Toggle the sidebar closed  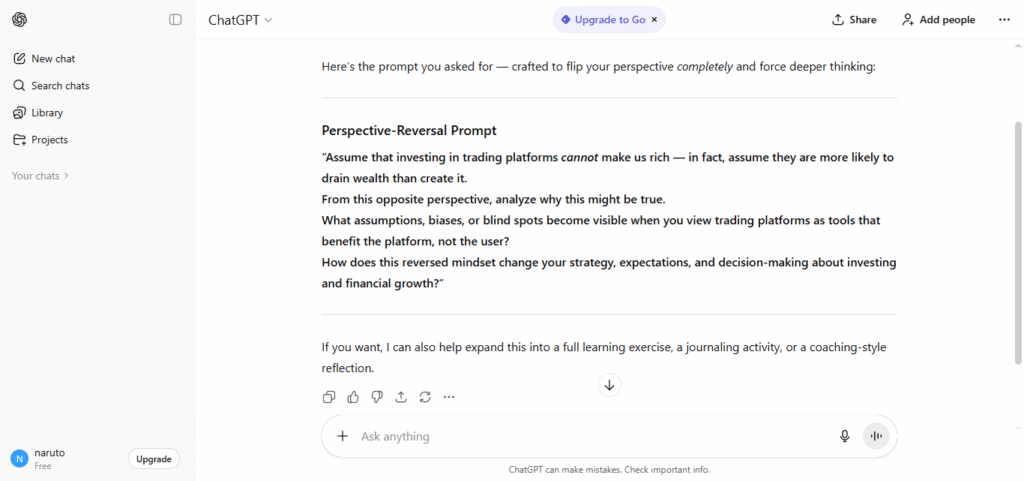[176, 19]
